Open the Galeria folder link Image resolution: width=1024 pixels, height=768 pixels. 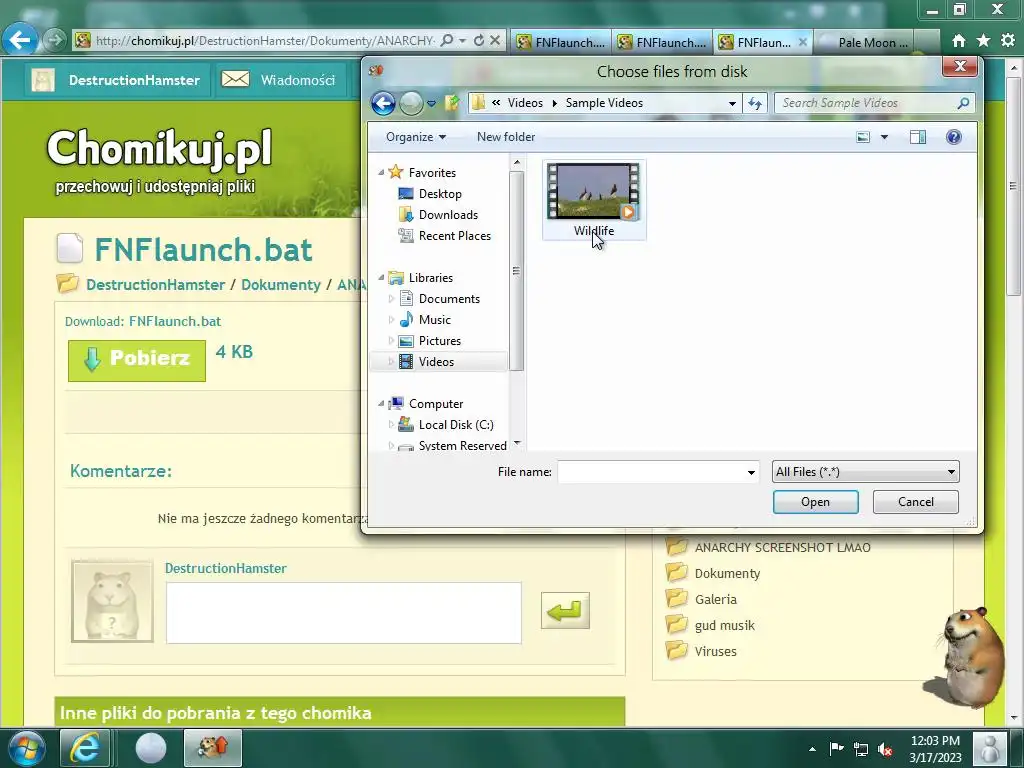point(715,600)
